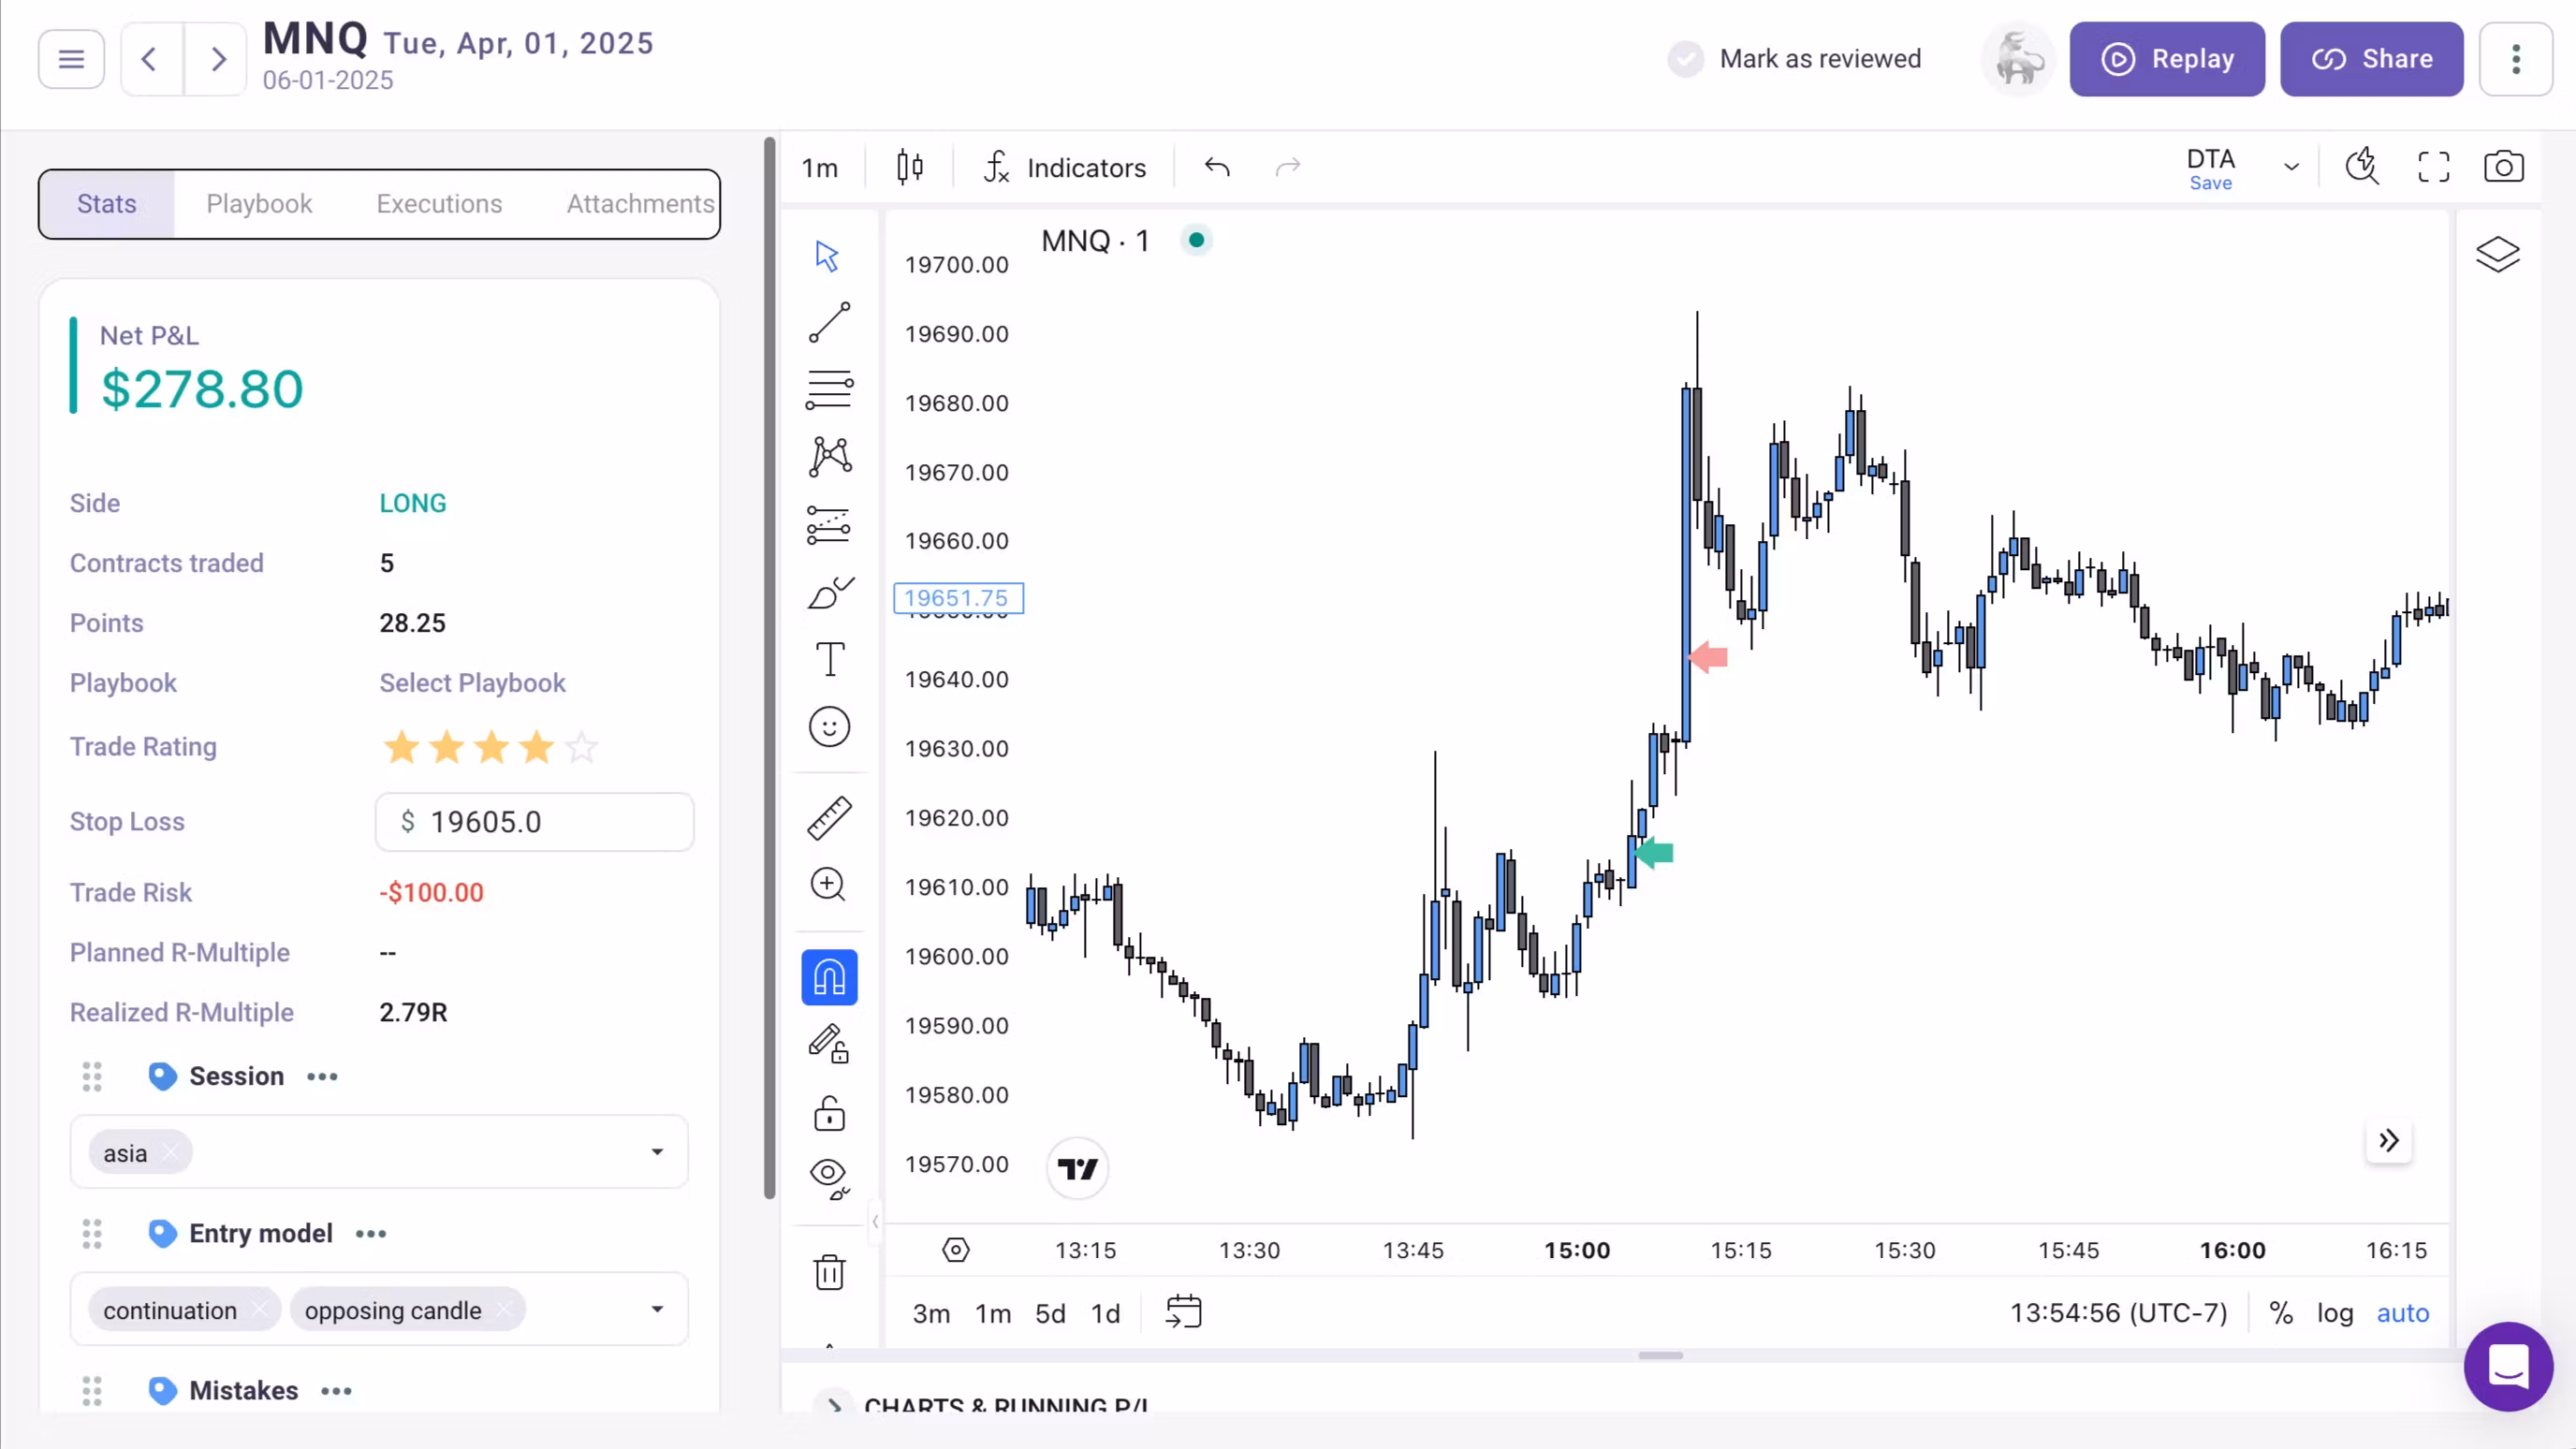The height and width of the screenshot is (1449, 2576).
Task: Expand the Session tag dropdown
Action: click(656, 1152)
